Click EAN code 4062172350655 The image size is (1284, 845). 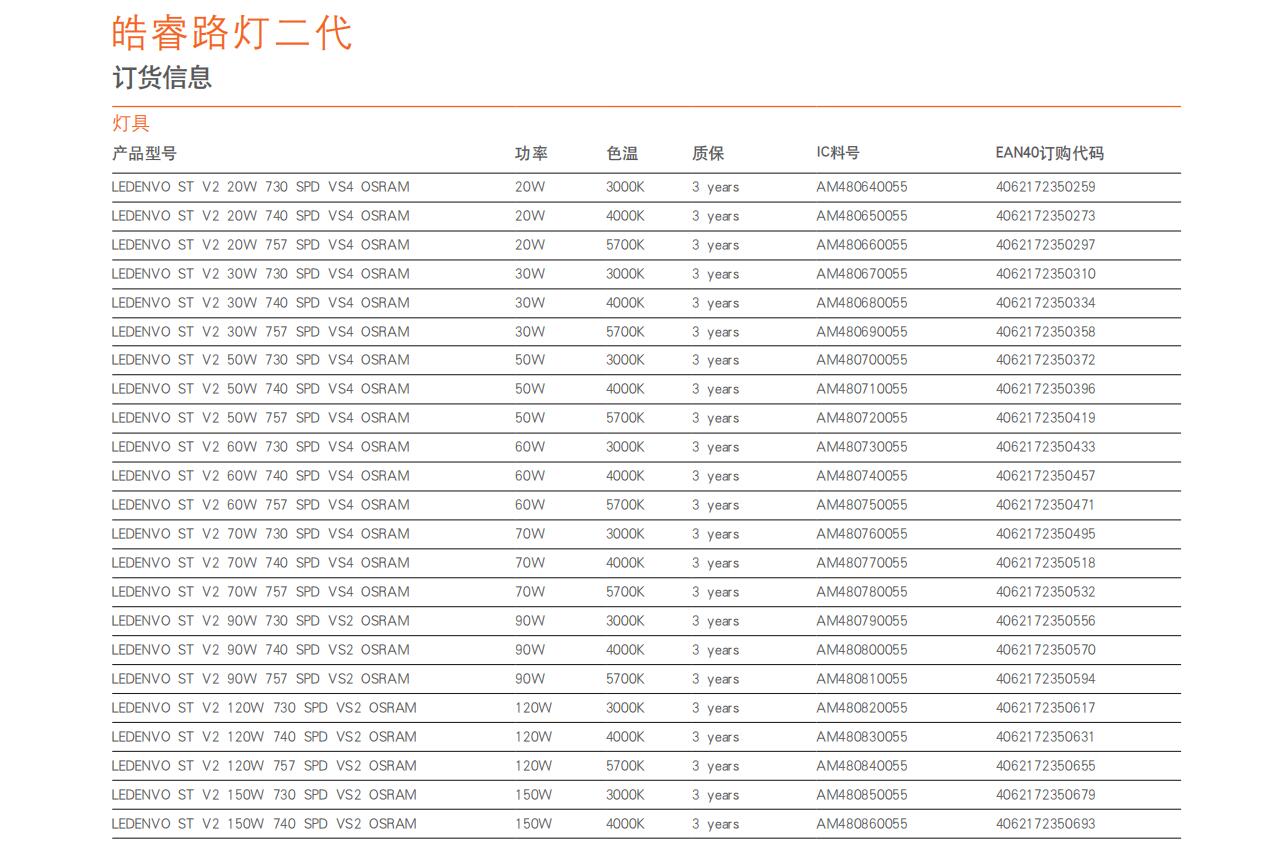coord(1046,766)
